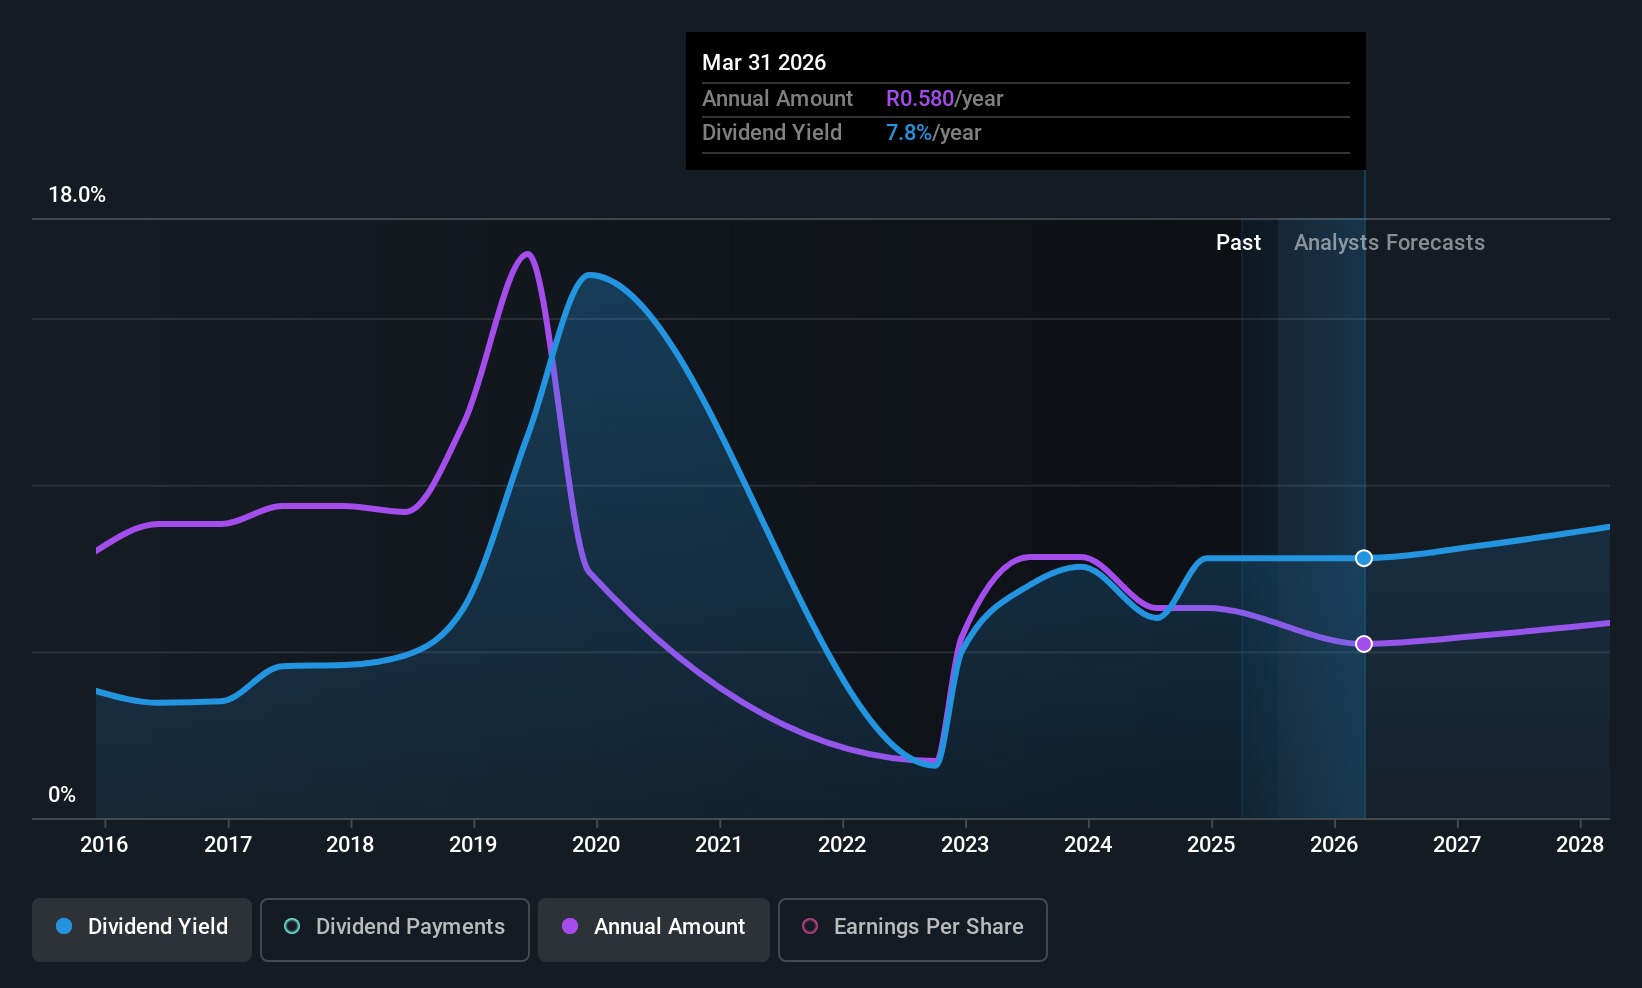
Task: Click the 2021 x-axis label
Action: click(x=719, y=845)
